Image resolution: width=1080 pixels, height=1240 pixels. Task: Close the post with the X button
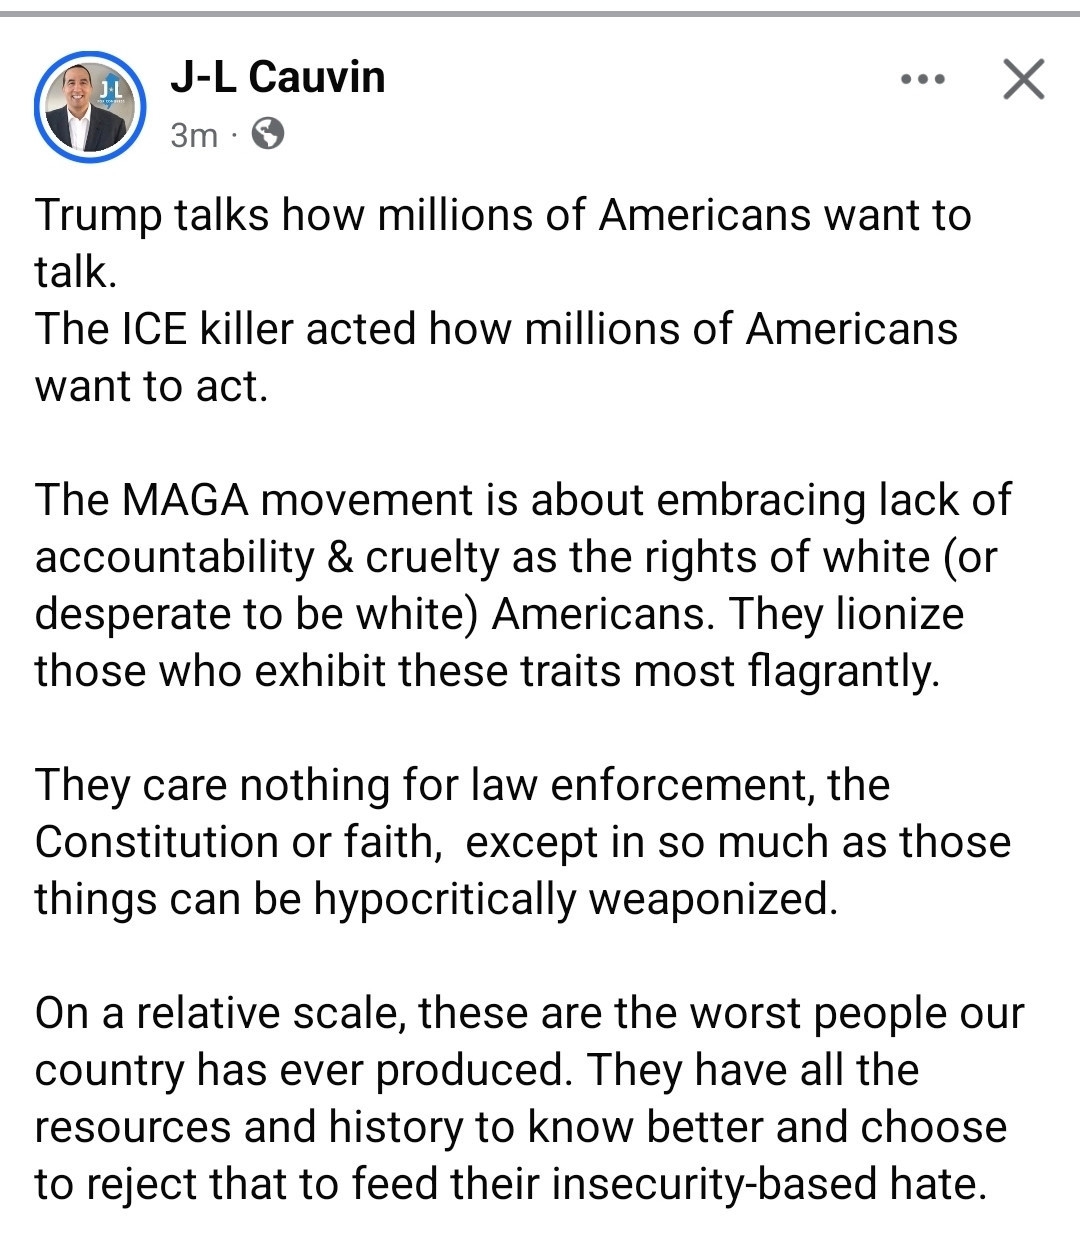[x=1023, y=79]
